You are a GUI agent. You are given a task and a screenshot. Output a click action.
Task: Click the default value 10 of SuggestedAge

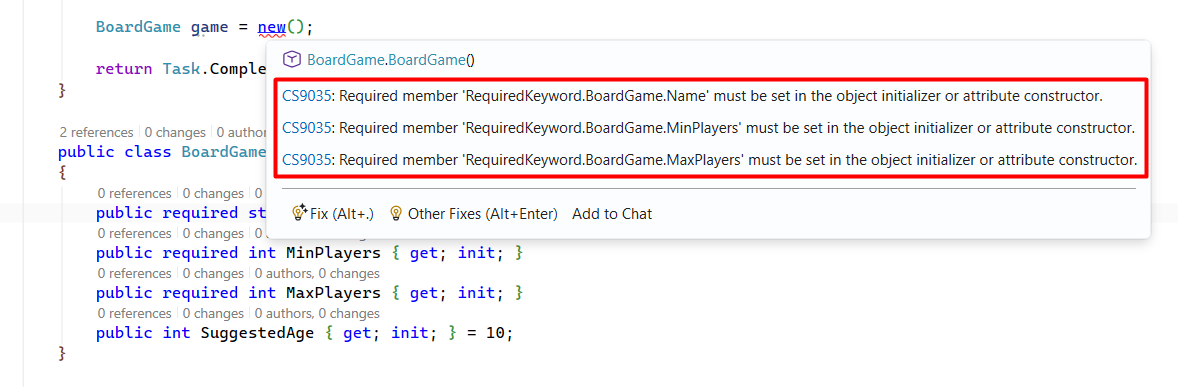[494, 332]
